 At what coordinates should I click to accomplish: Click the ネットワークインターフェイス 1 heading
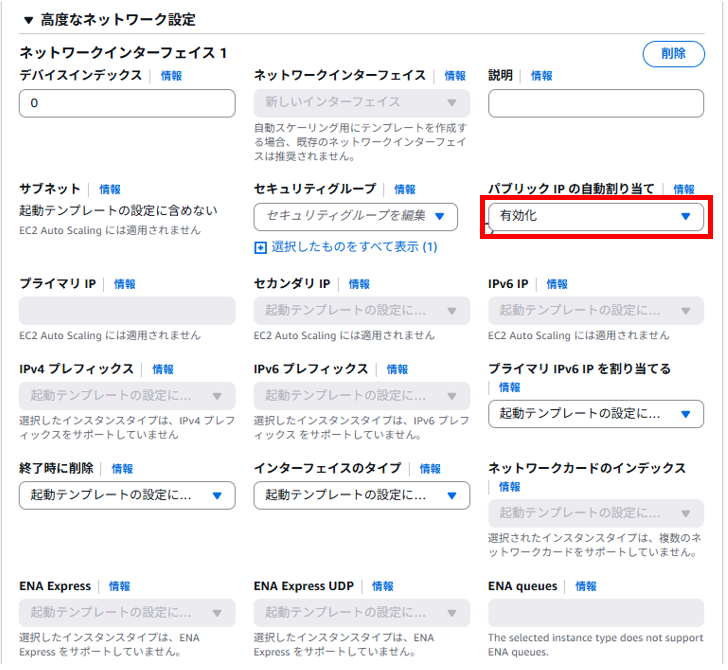tap(123, 53)
